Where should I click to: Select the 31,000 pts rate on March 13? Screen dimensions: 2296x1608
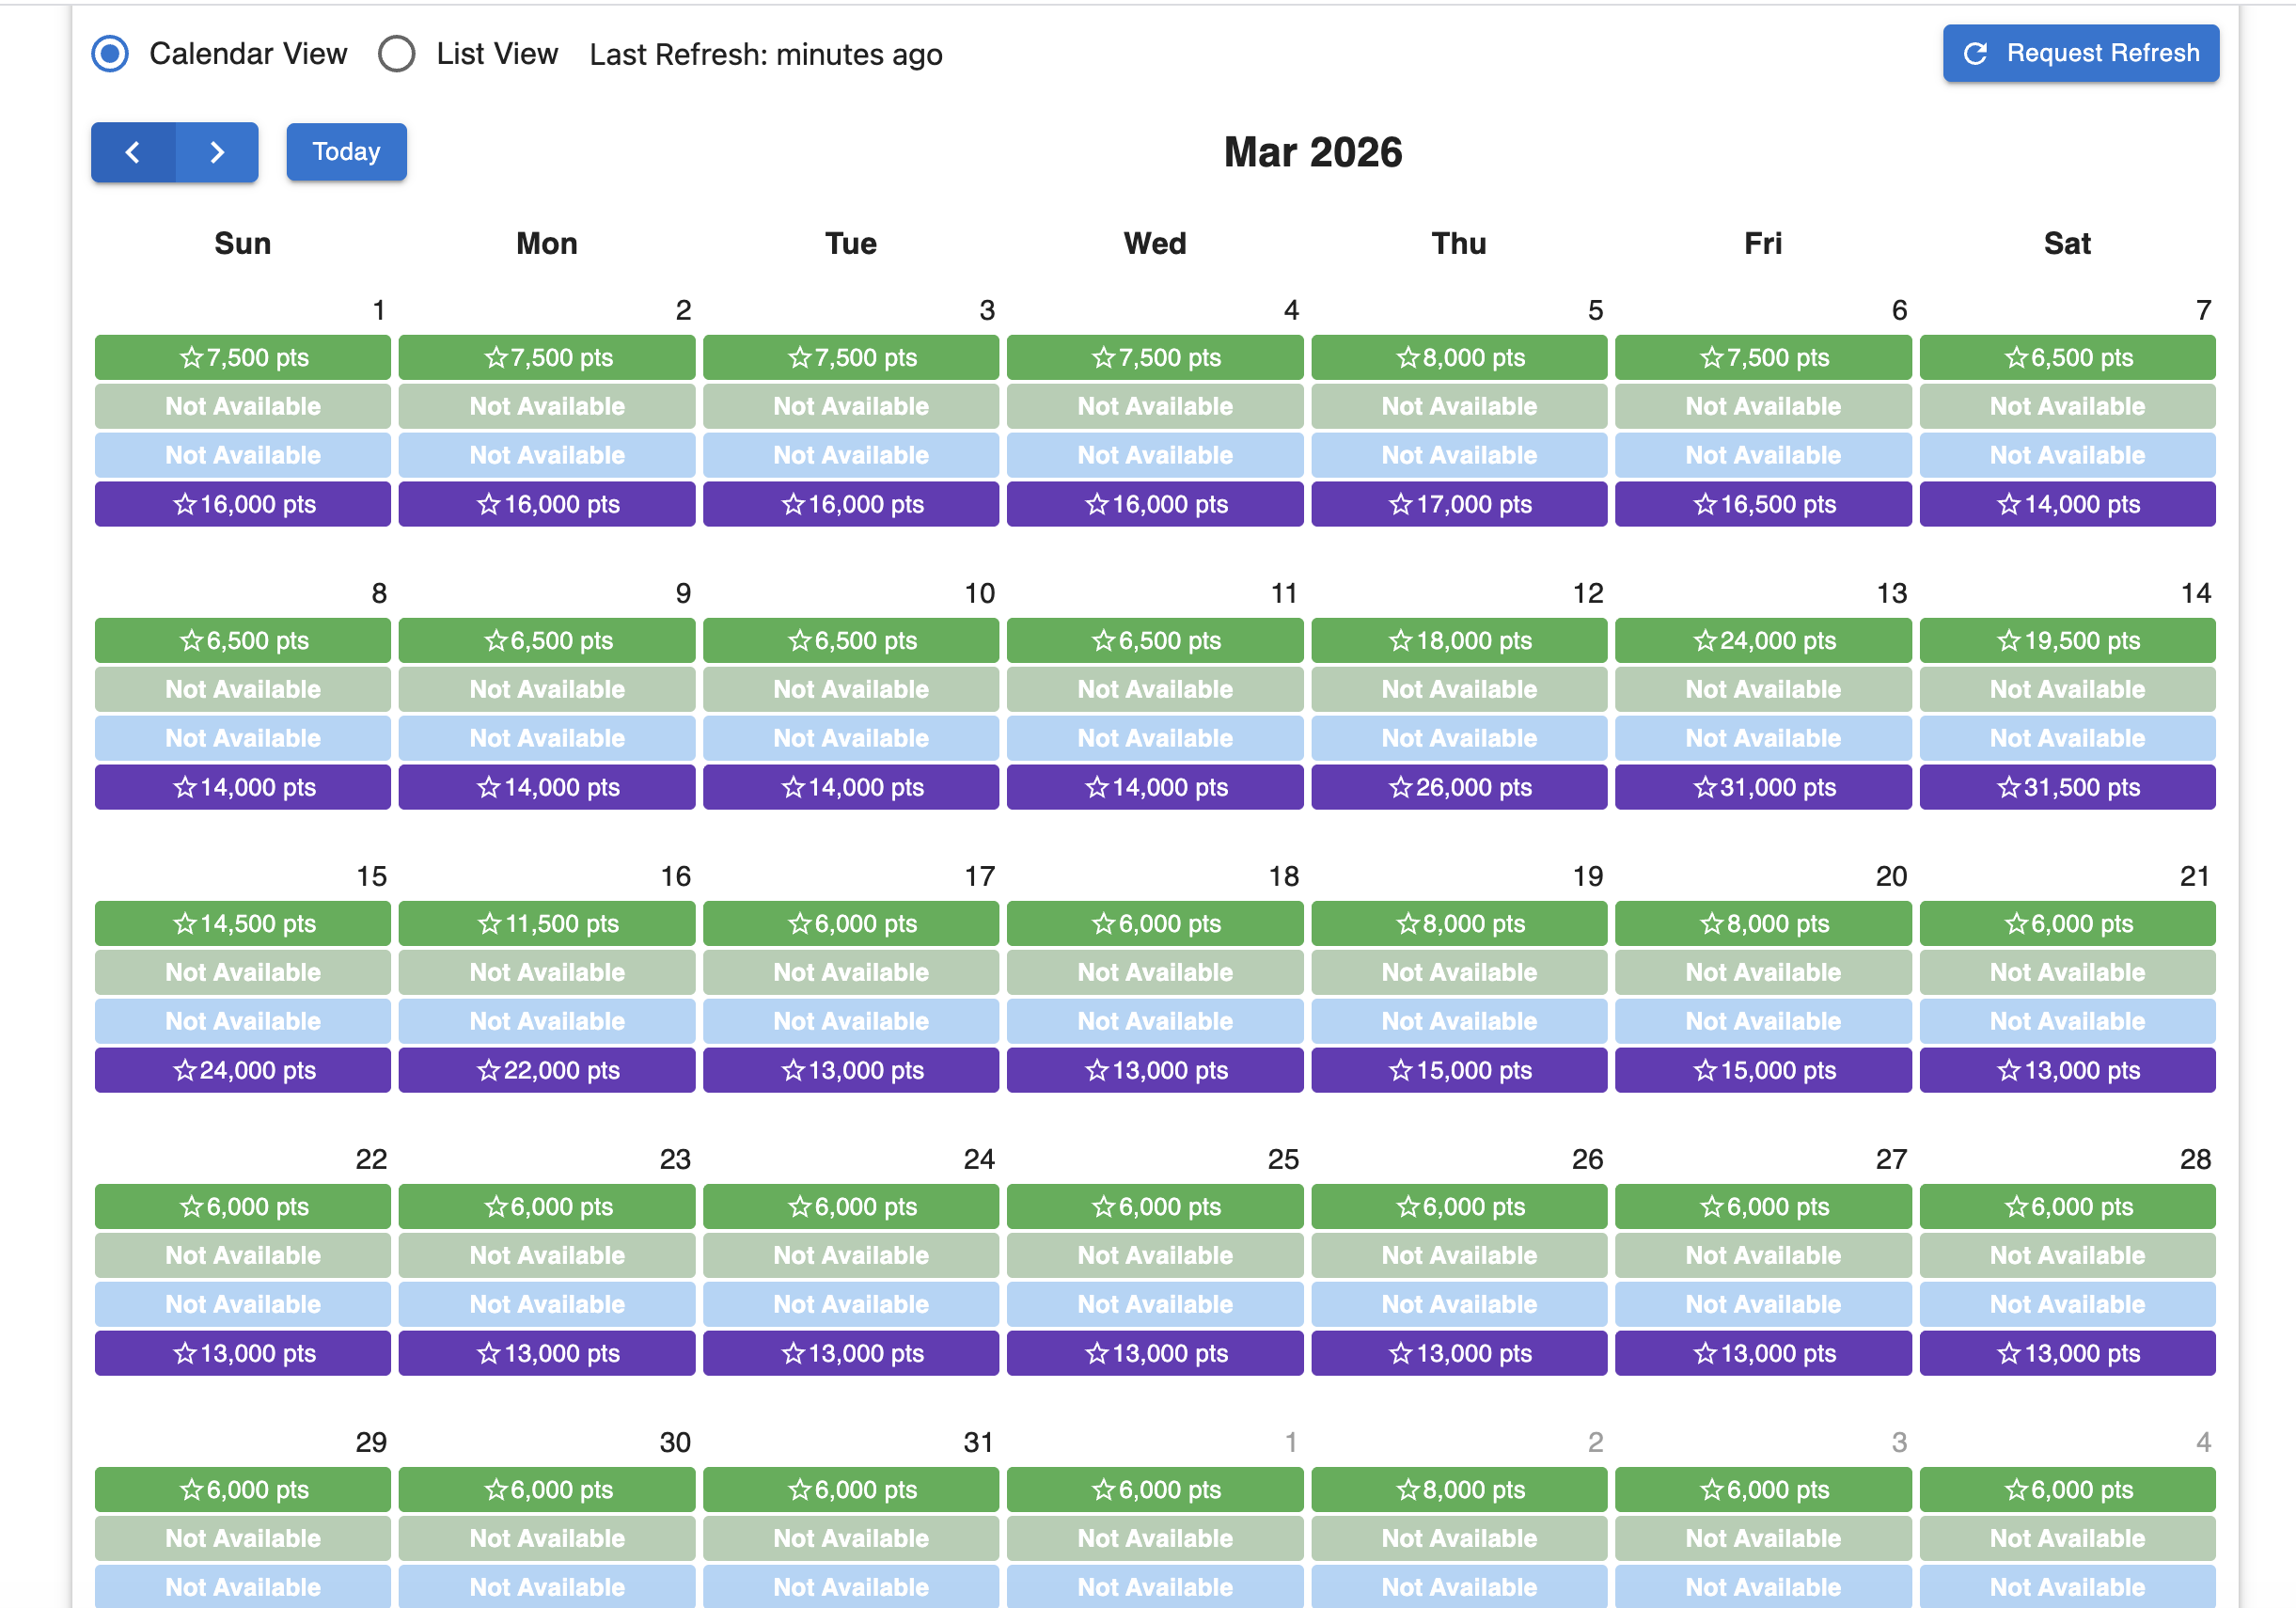(x=1763, y=787)
